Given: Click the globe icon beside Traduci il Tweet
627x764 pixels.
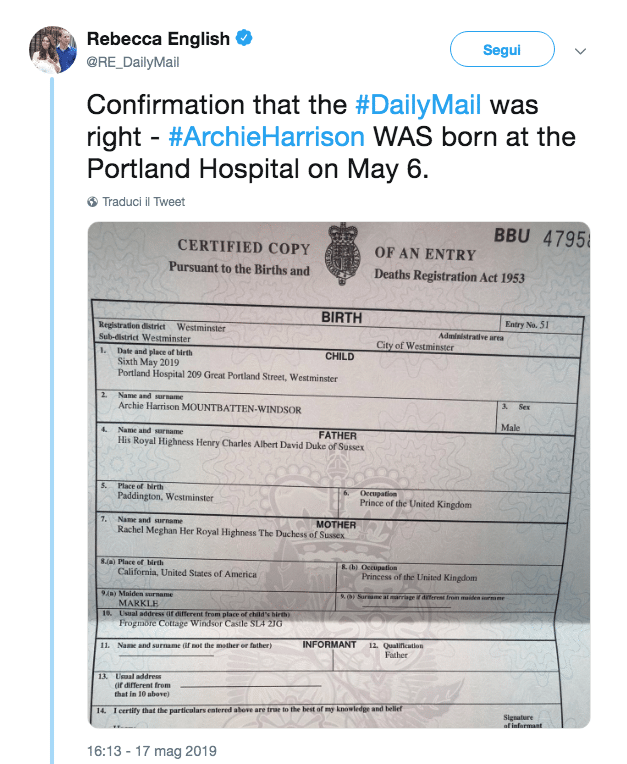Looking at the screenshot, I should pyautogui.click(x=93, y=202).
